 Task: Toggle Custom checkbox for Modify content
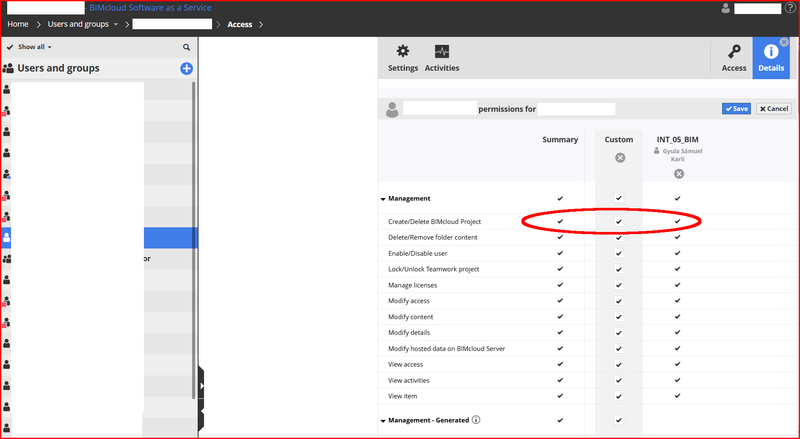pos(619,316)
